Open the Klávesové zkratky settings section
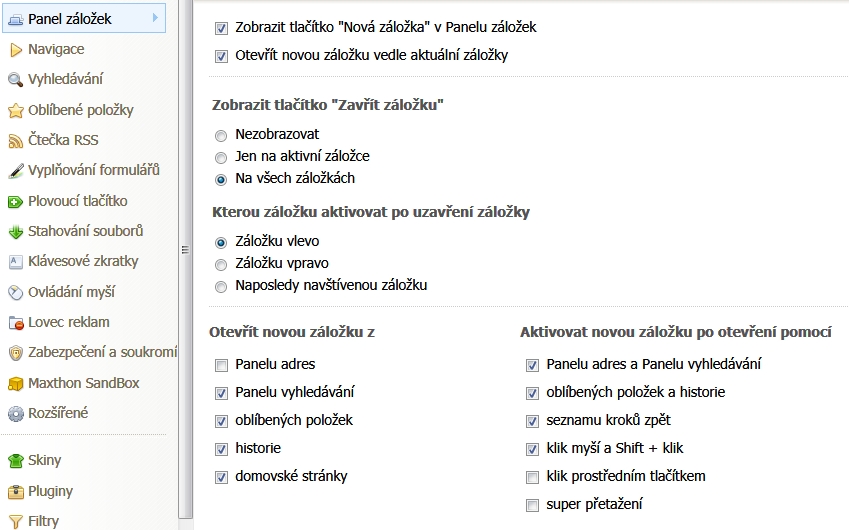 pos(83,261)
